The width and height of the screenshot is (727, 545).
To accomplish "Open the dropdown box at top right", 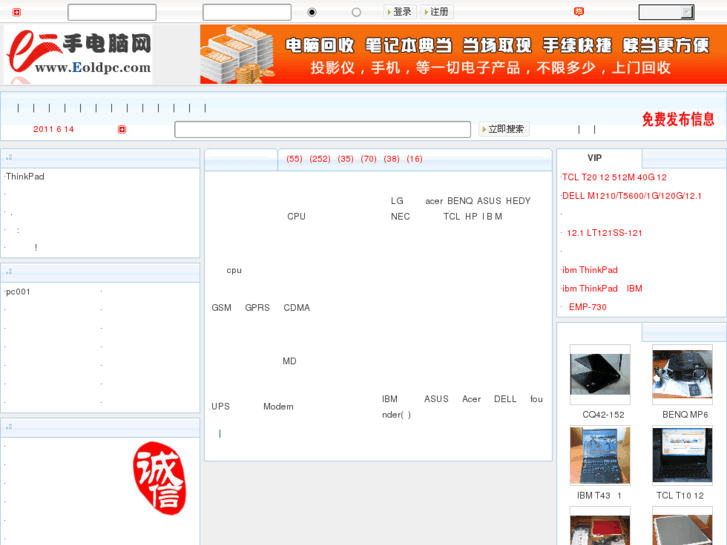I will (x=666, y=12).
